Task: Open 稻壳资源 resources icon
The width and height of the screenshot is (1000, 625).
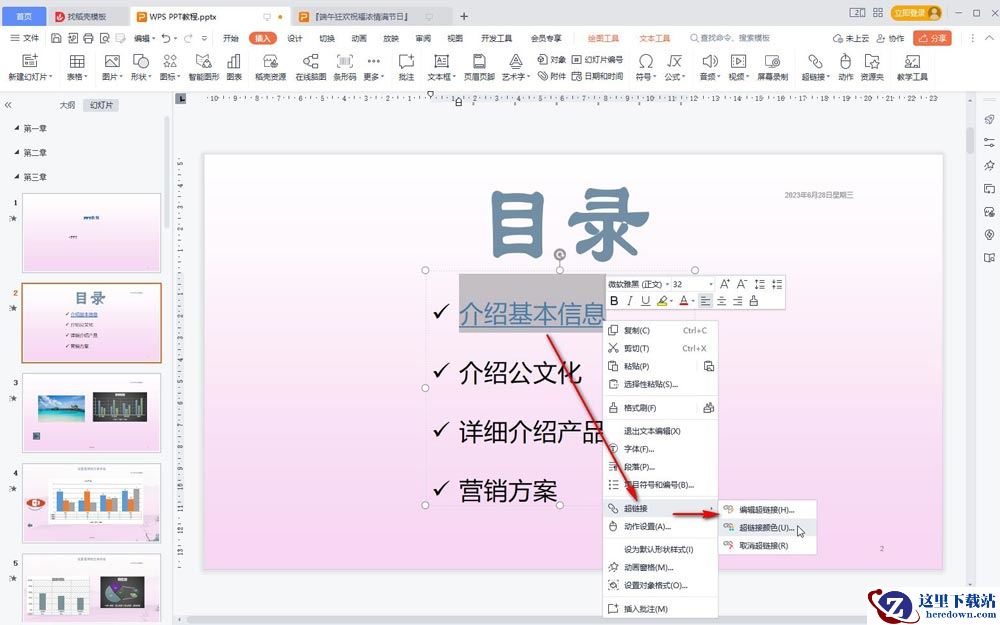Action: (x=270, y=61)
